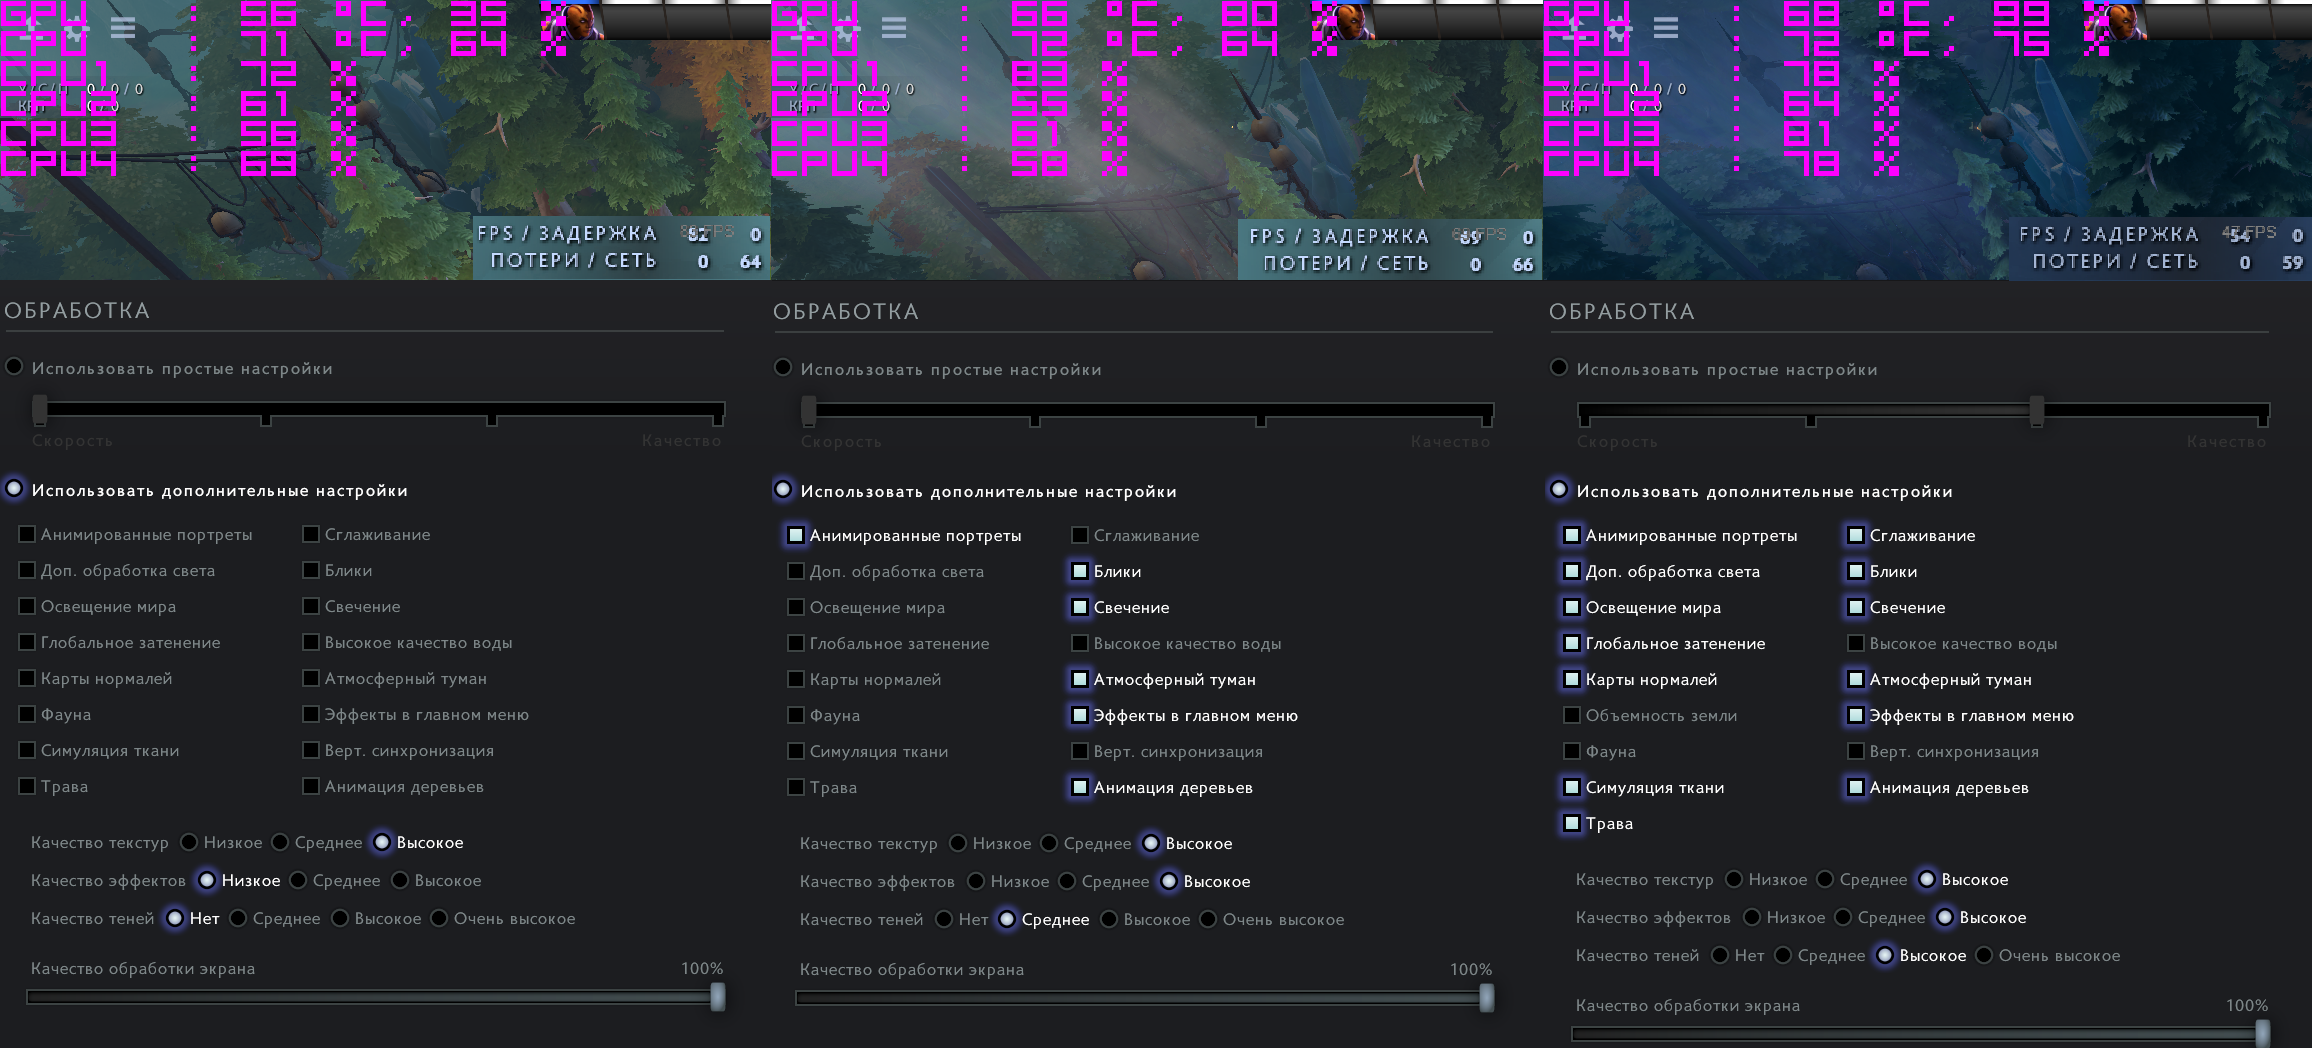Uncheck "Симуляция ткани" in right screenshot
This screenshot has height=1048, width=2312.
pos(1572,788)
